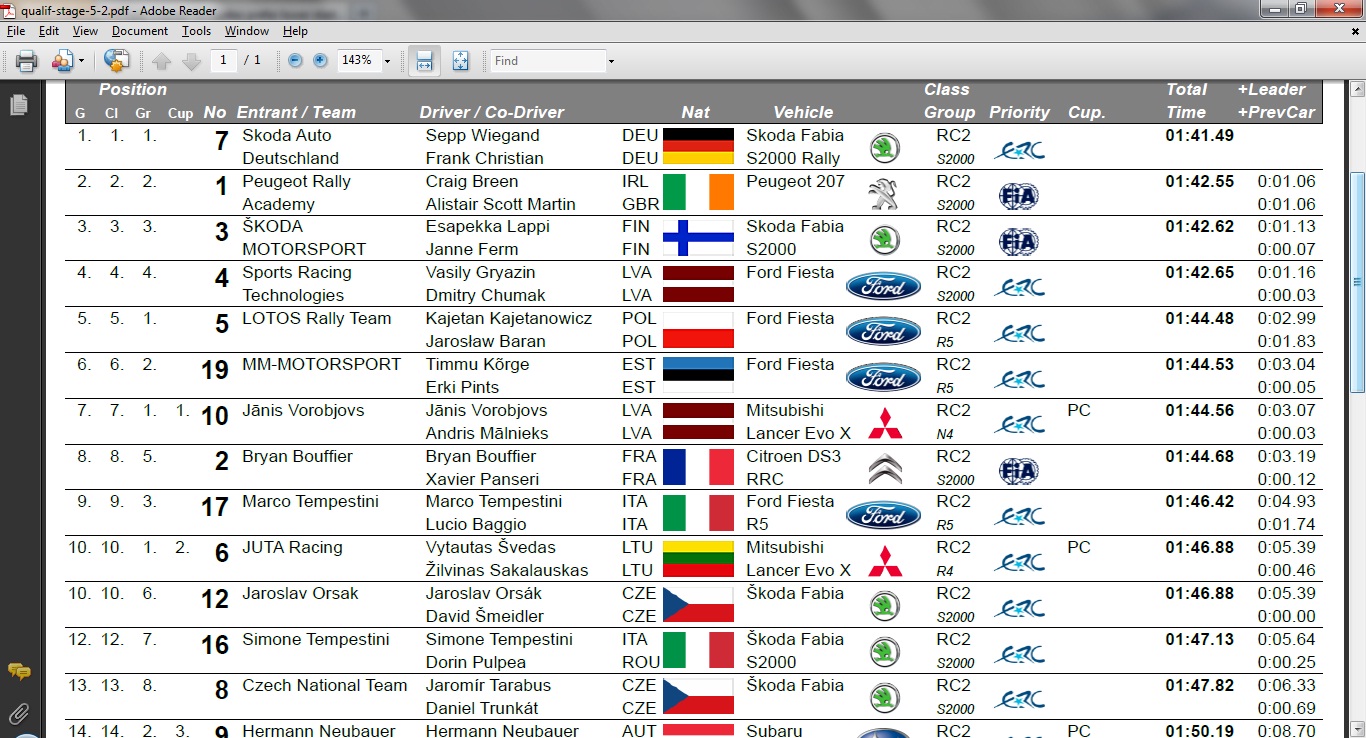Select the fit one full page icon
This screenshot has height=738, width=1366.
460,61
